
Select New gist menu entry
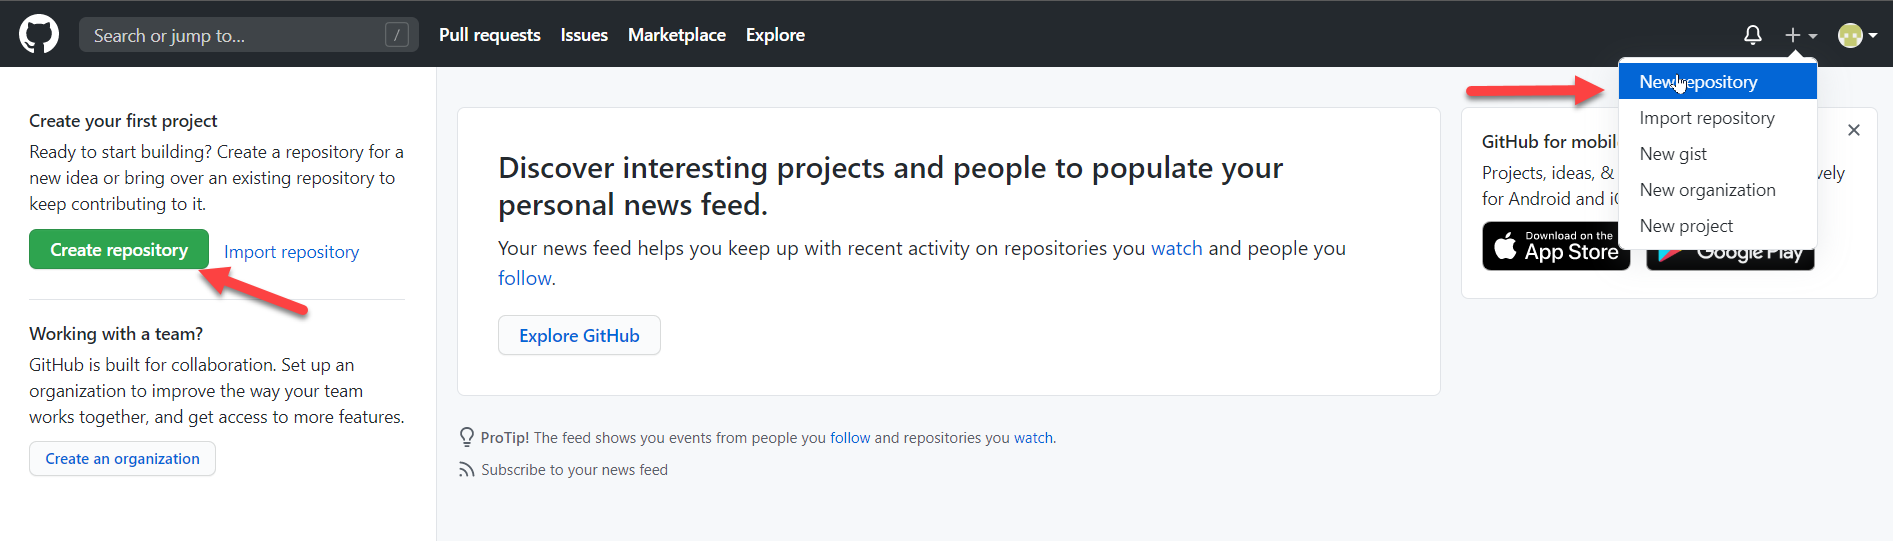pyautogui.click(x=1718, y=154)
